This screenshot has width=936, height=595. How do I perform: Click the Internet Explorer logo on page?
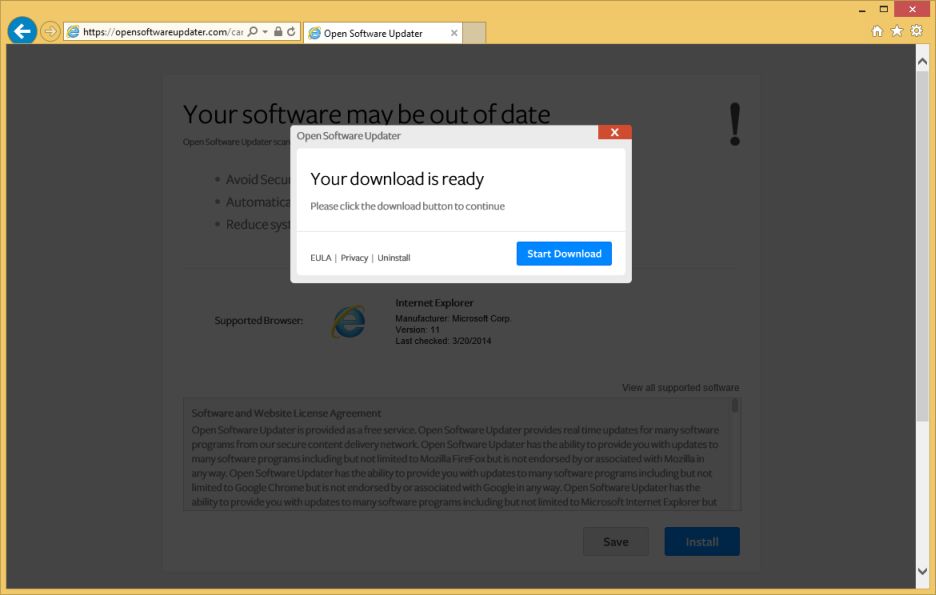coord(349,322)
